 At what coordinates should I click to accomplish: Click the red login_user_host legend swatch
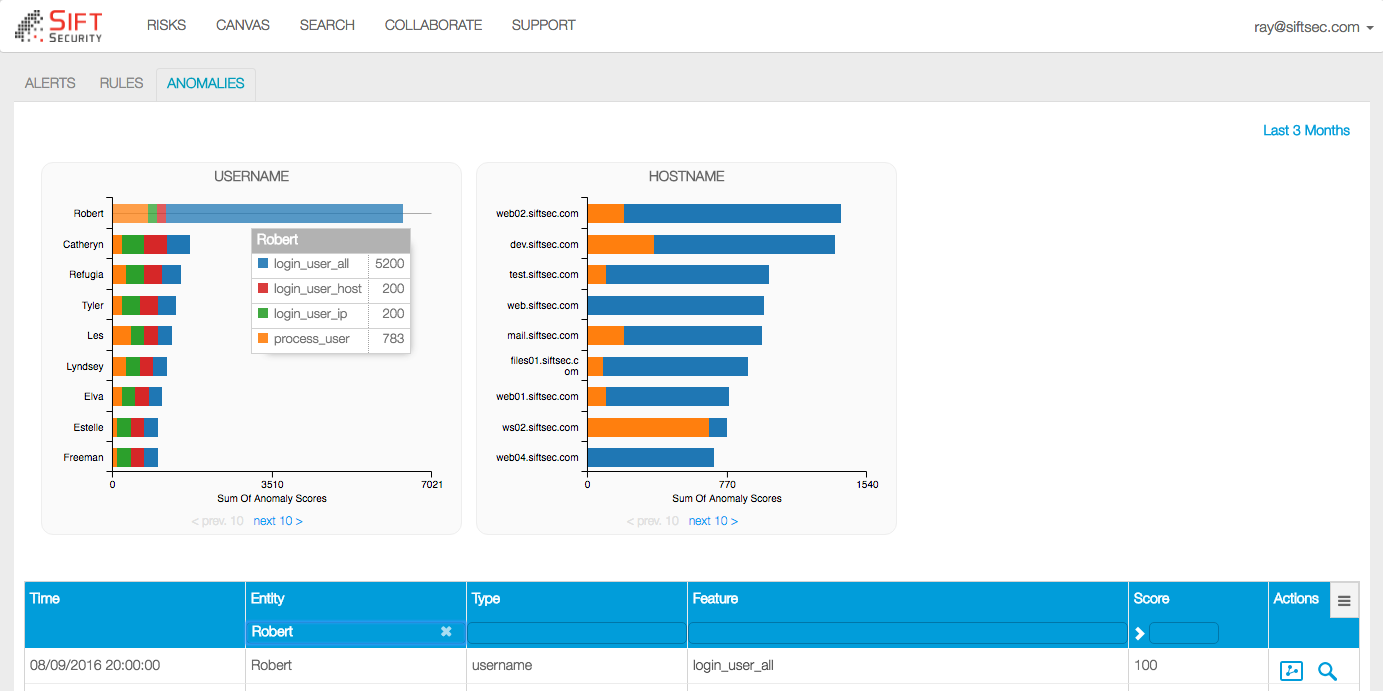263,289
